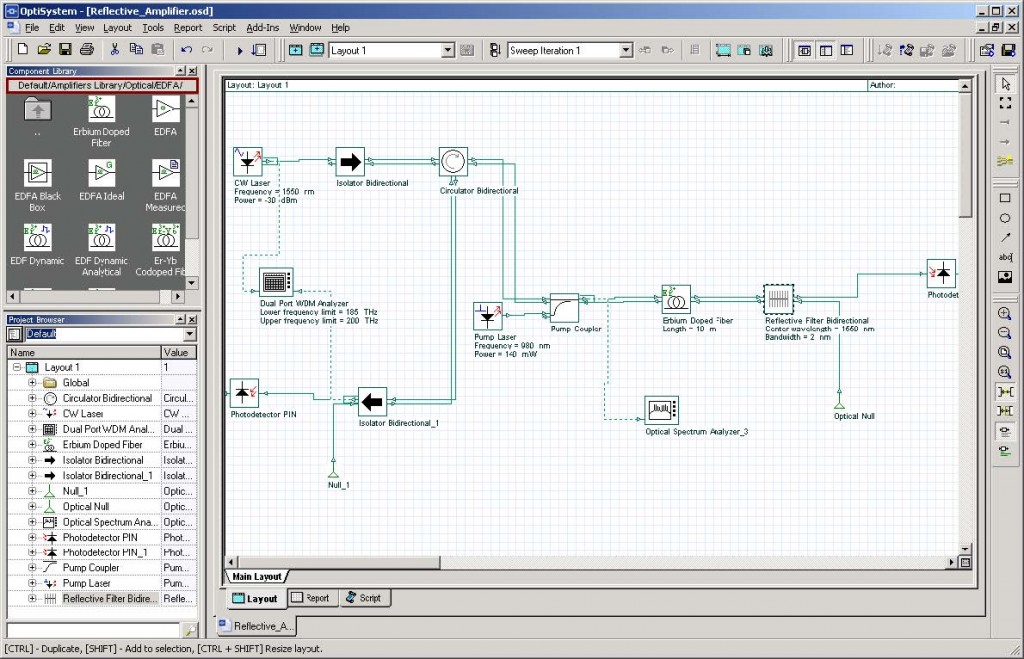The image size is (1024, 659).
Task: Select Photodetector PIN in Project Browser
Action: pyautogui.click(x=100, y=538)
